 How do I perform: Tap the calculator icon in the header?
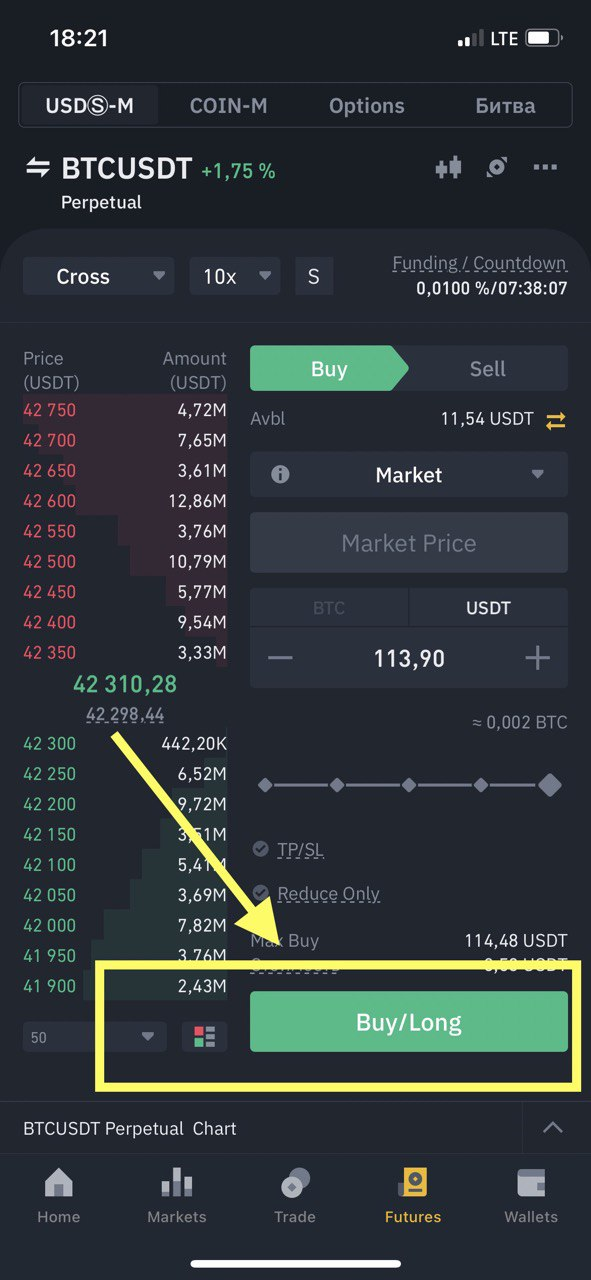496,168
